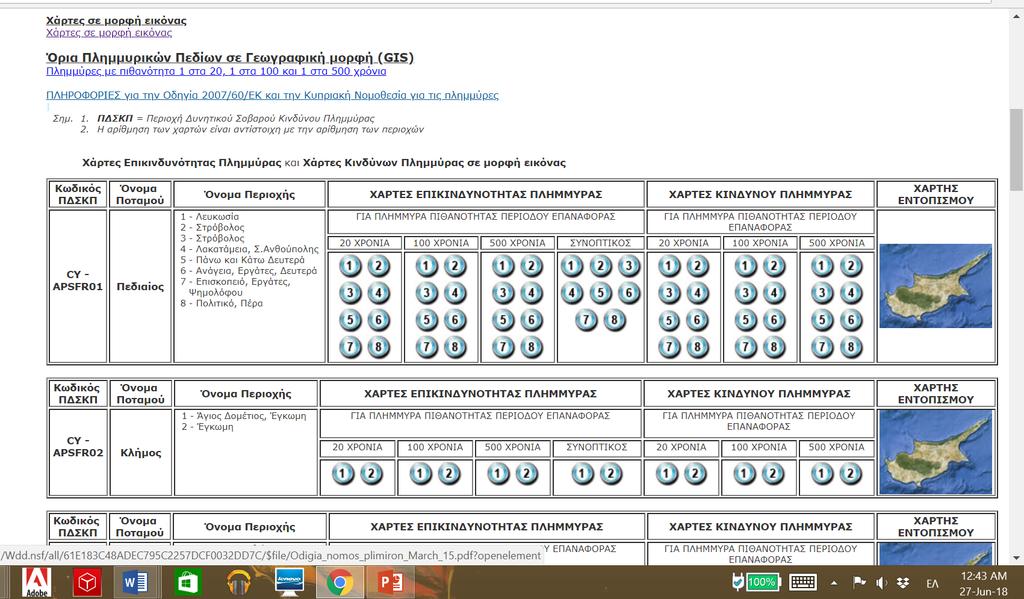The width and height of the screenshot is (1024, 599).
Task: Open Πεδιαίος ΚΙΝΔΥΝΟΥ 20 ΧΡΟΝΙΑ map 2
Action: [x=697, y=266]
